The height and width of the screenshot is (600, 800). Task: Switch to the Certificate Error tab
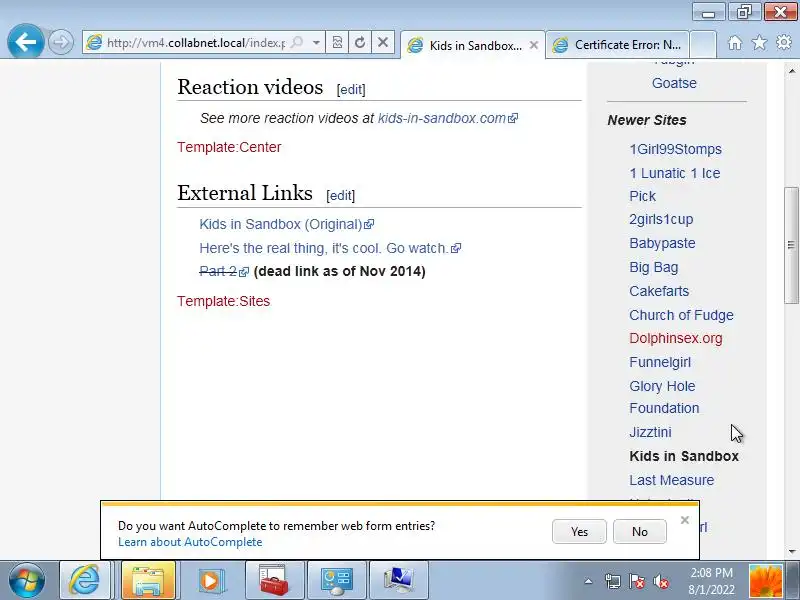pyautogui.click(x=617, y=45)
